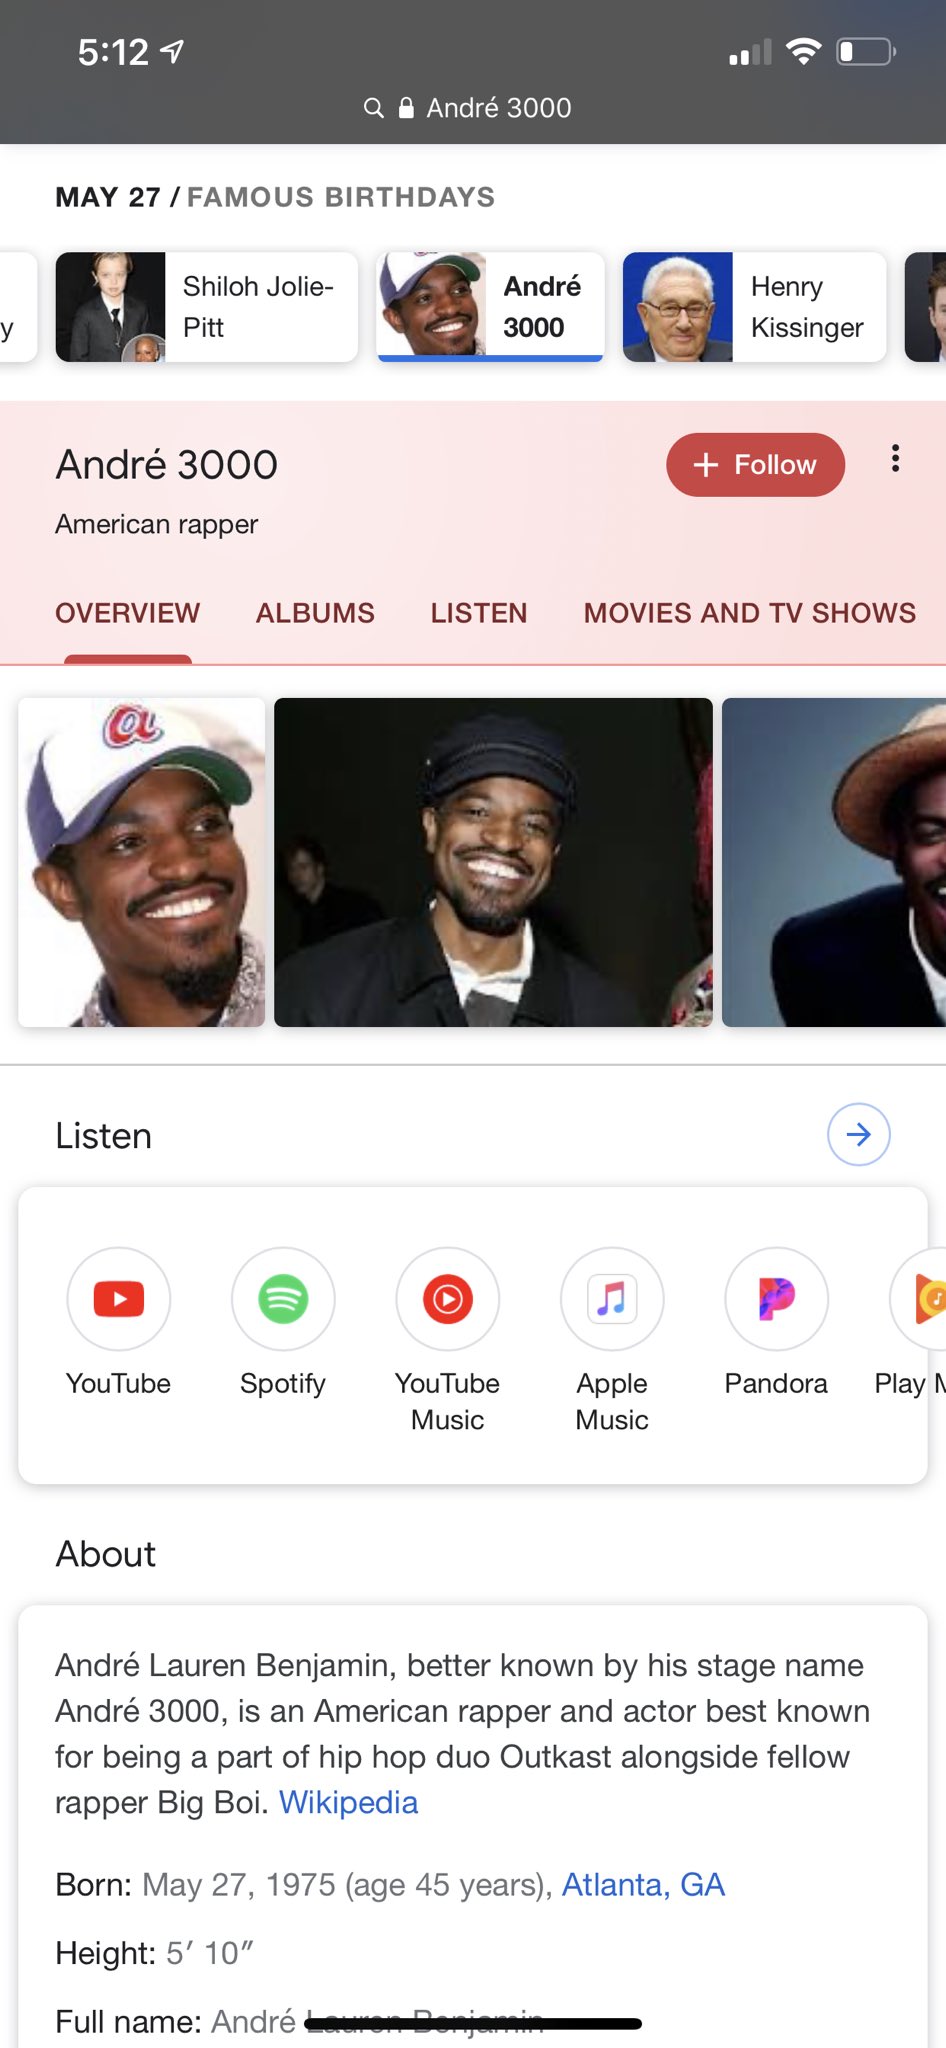This screenshot has height=2048, width=946.
Task: Tap the location arrow icon beside clock
Action: coord(172,51)
